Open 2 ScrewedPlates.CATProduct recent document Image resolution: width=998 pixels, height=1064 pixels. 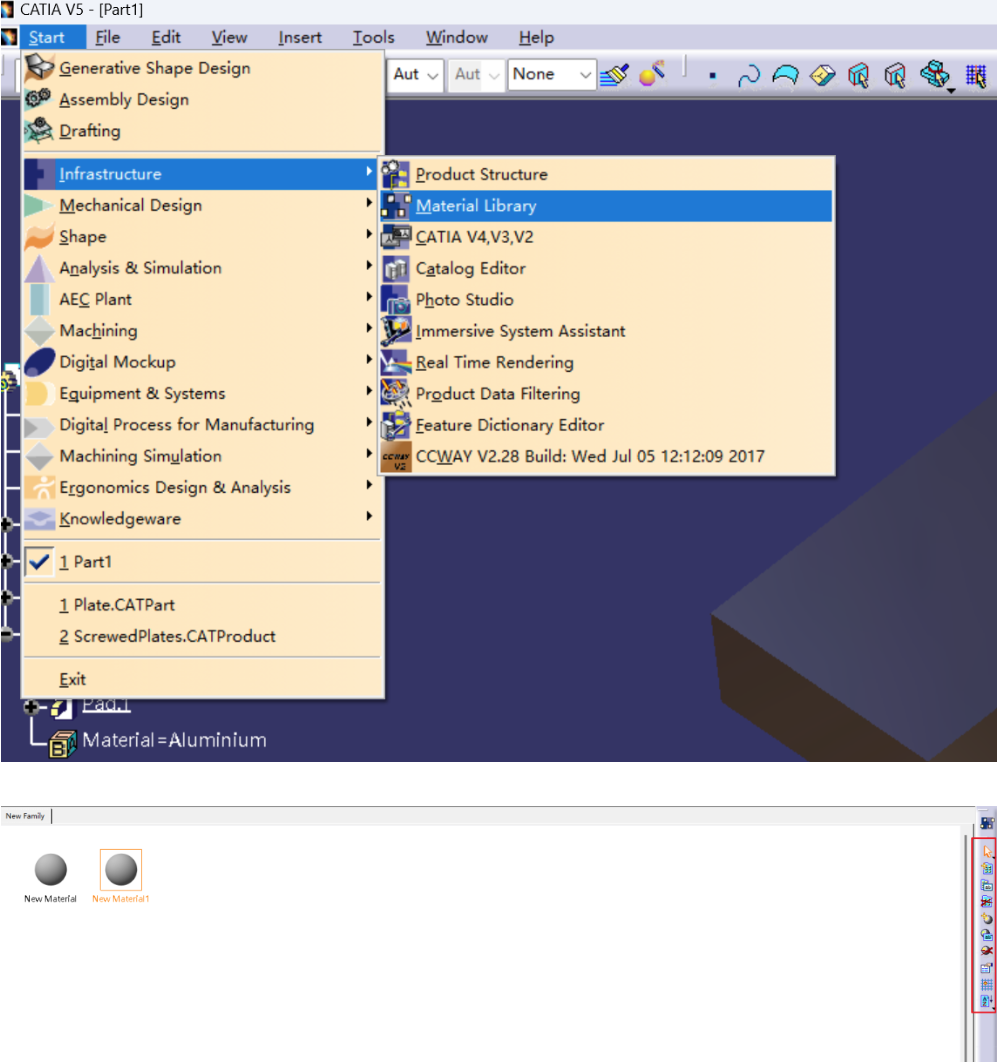pos(202,636)
